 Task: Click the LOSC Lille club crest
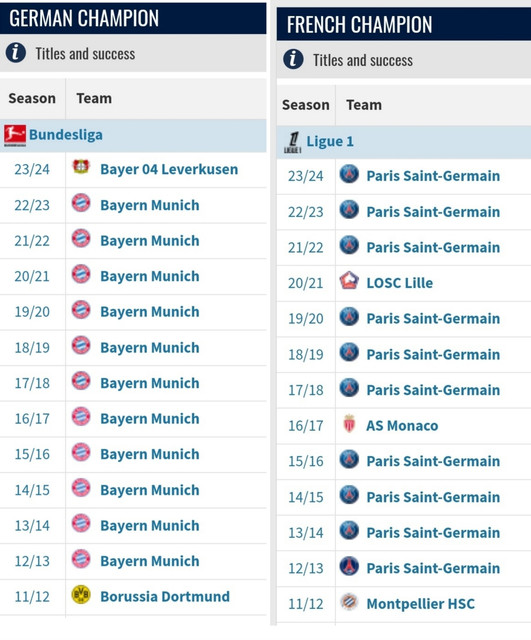tap(349, 281)
